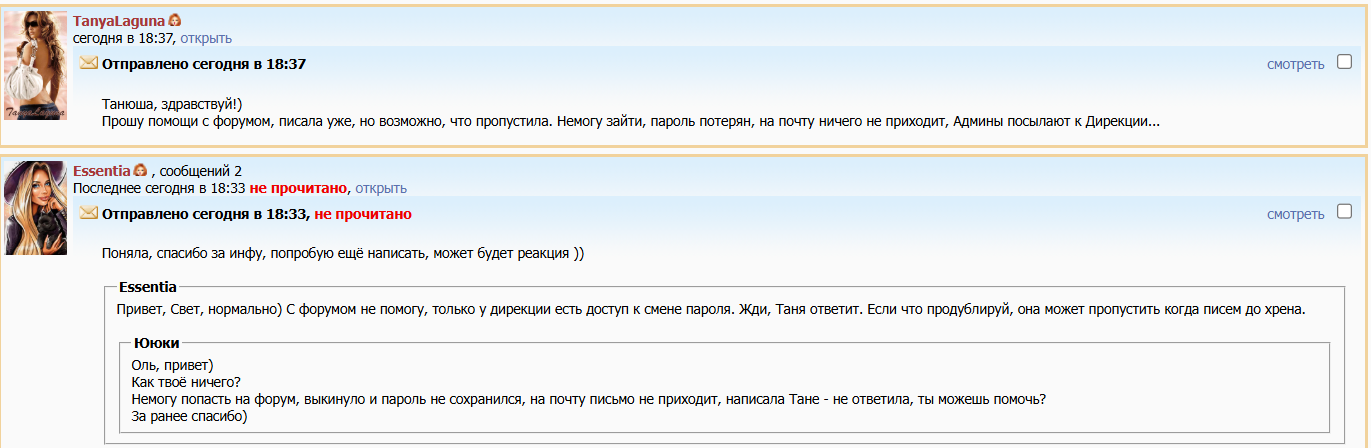Click Essentia's avatar picture
The image size is (1371, 448).
tap(36, 209)
